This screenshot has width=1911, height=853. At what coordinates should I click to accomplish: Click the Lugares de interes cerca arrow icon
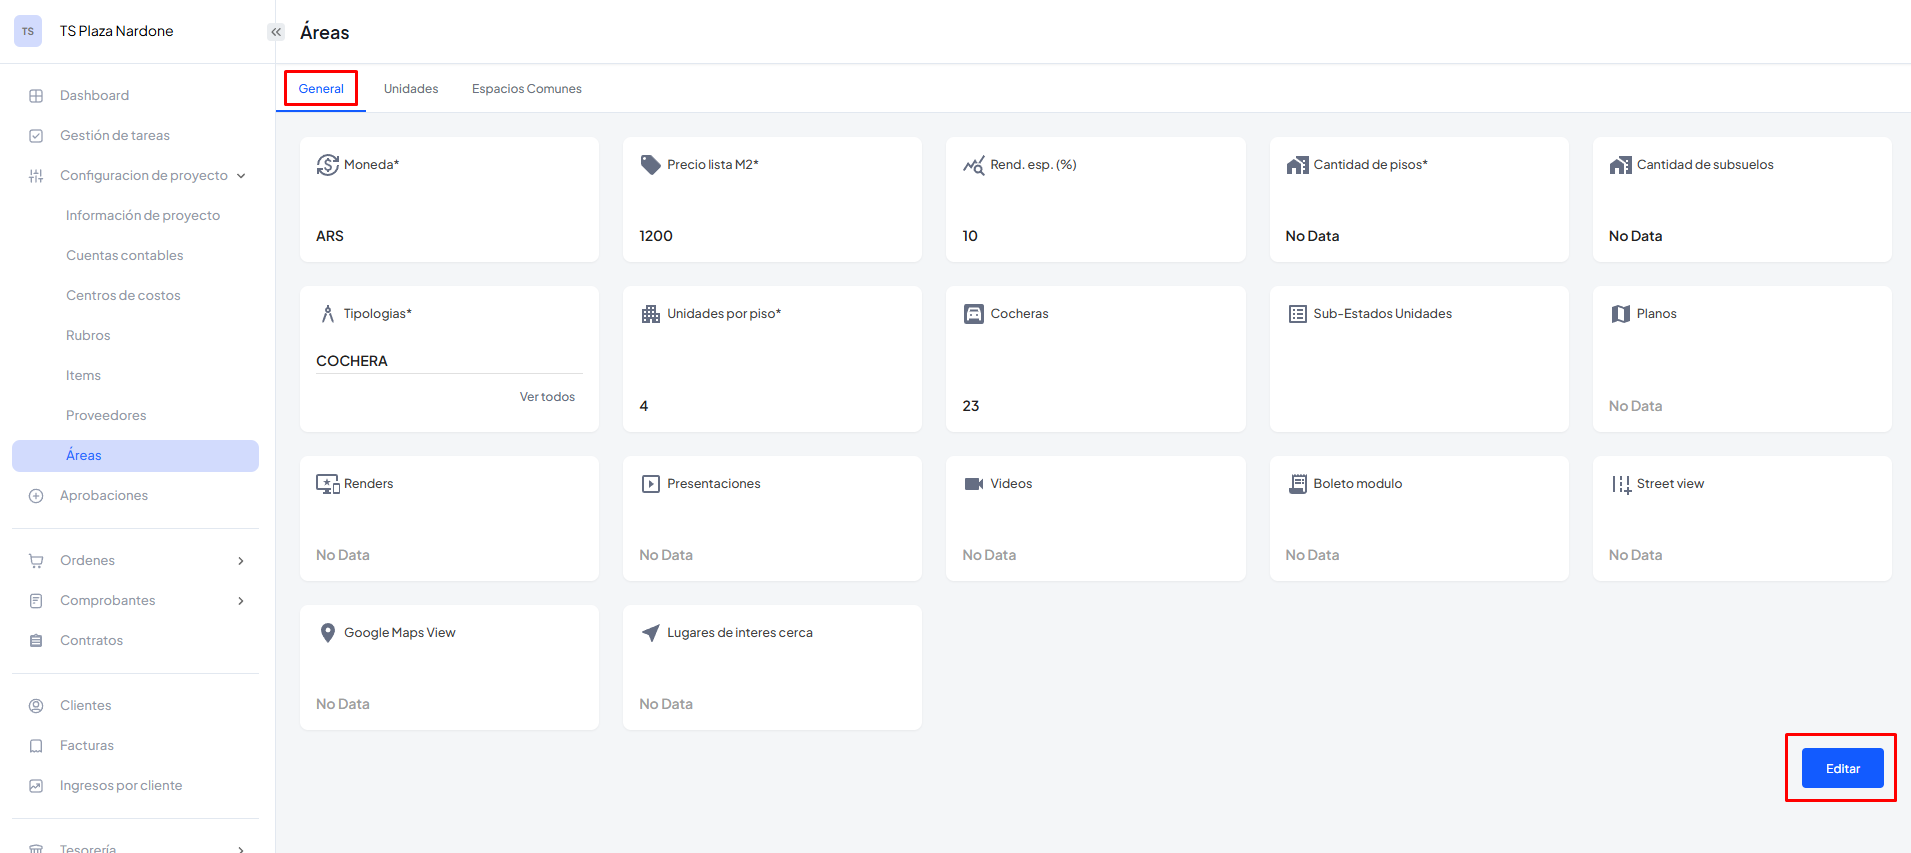(x=650, y=633)
